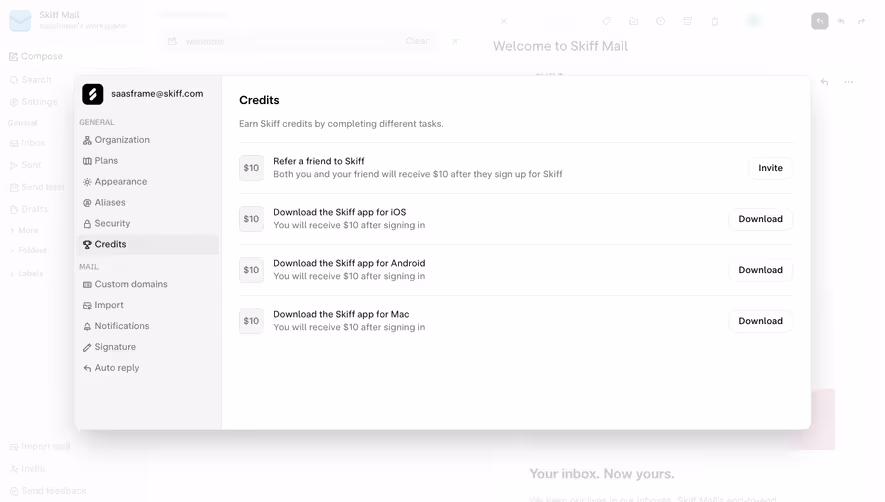Open Drafts in background mail sidebar
Image resolution: width=885 pixels, height=502 pixels.
(29, 209)
